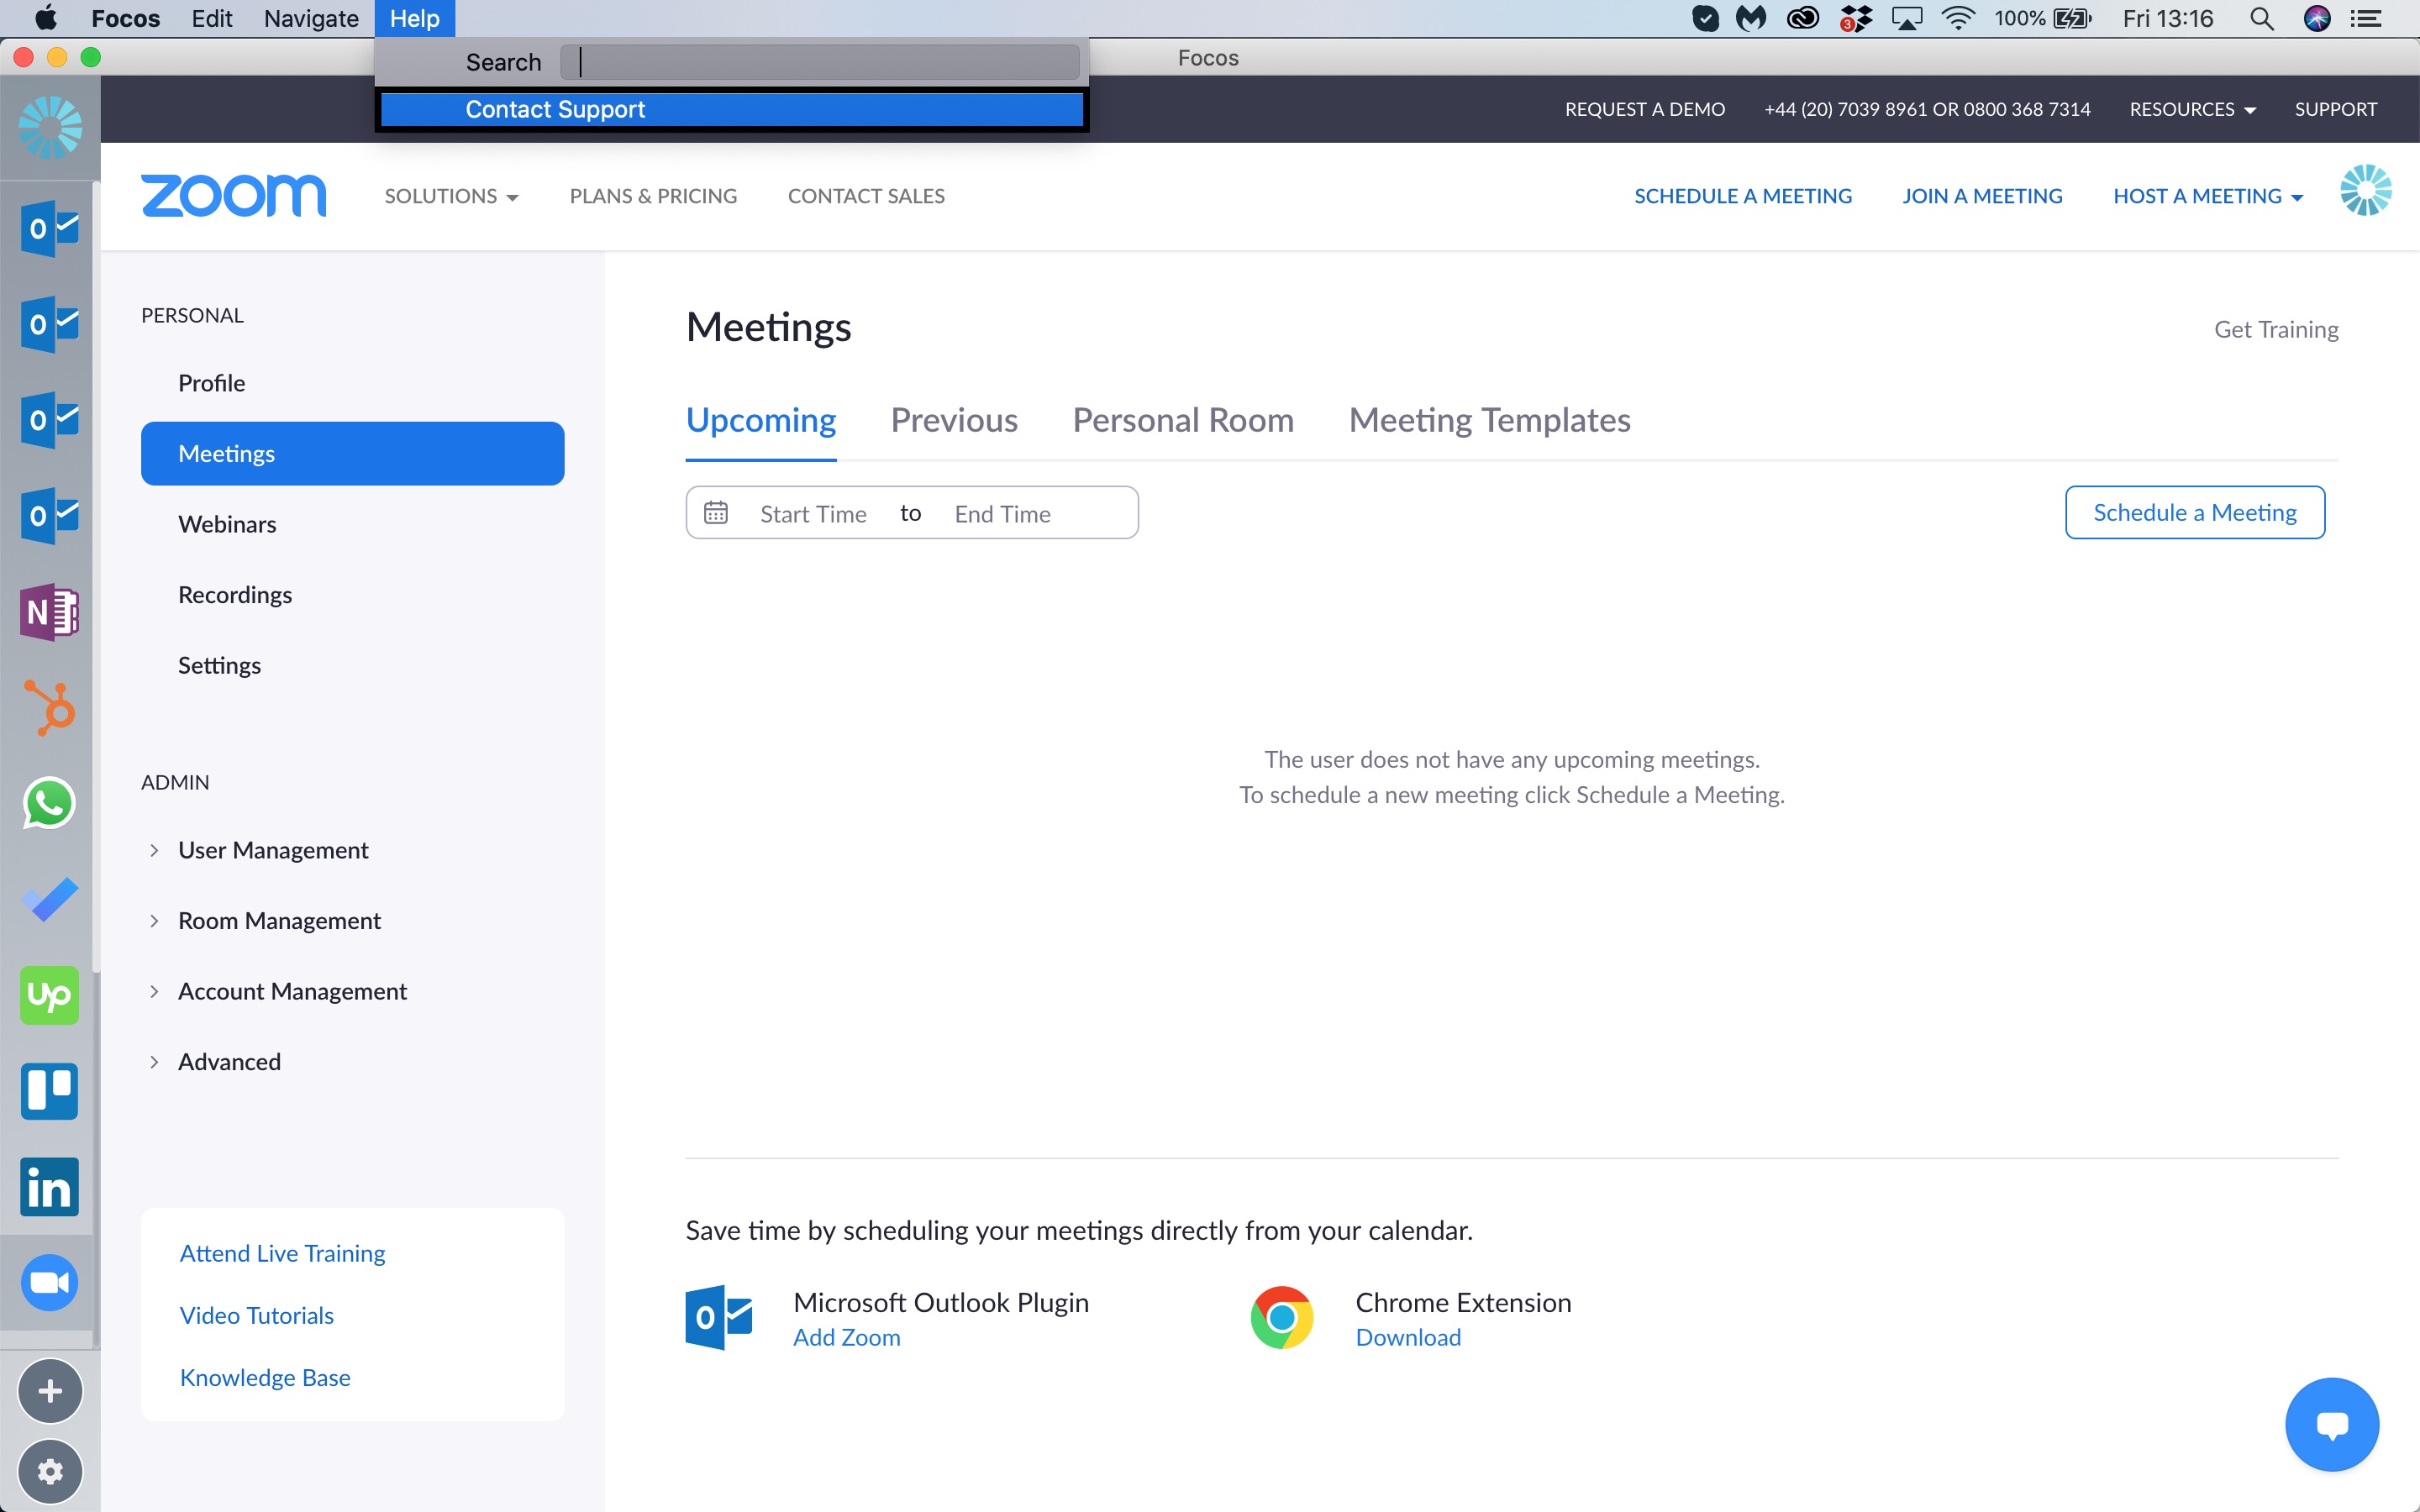The width and height of the screenshot is (2420, 1512).
Task: Click the Help menu Search field
Action: pos(819,62)
